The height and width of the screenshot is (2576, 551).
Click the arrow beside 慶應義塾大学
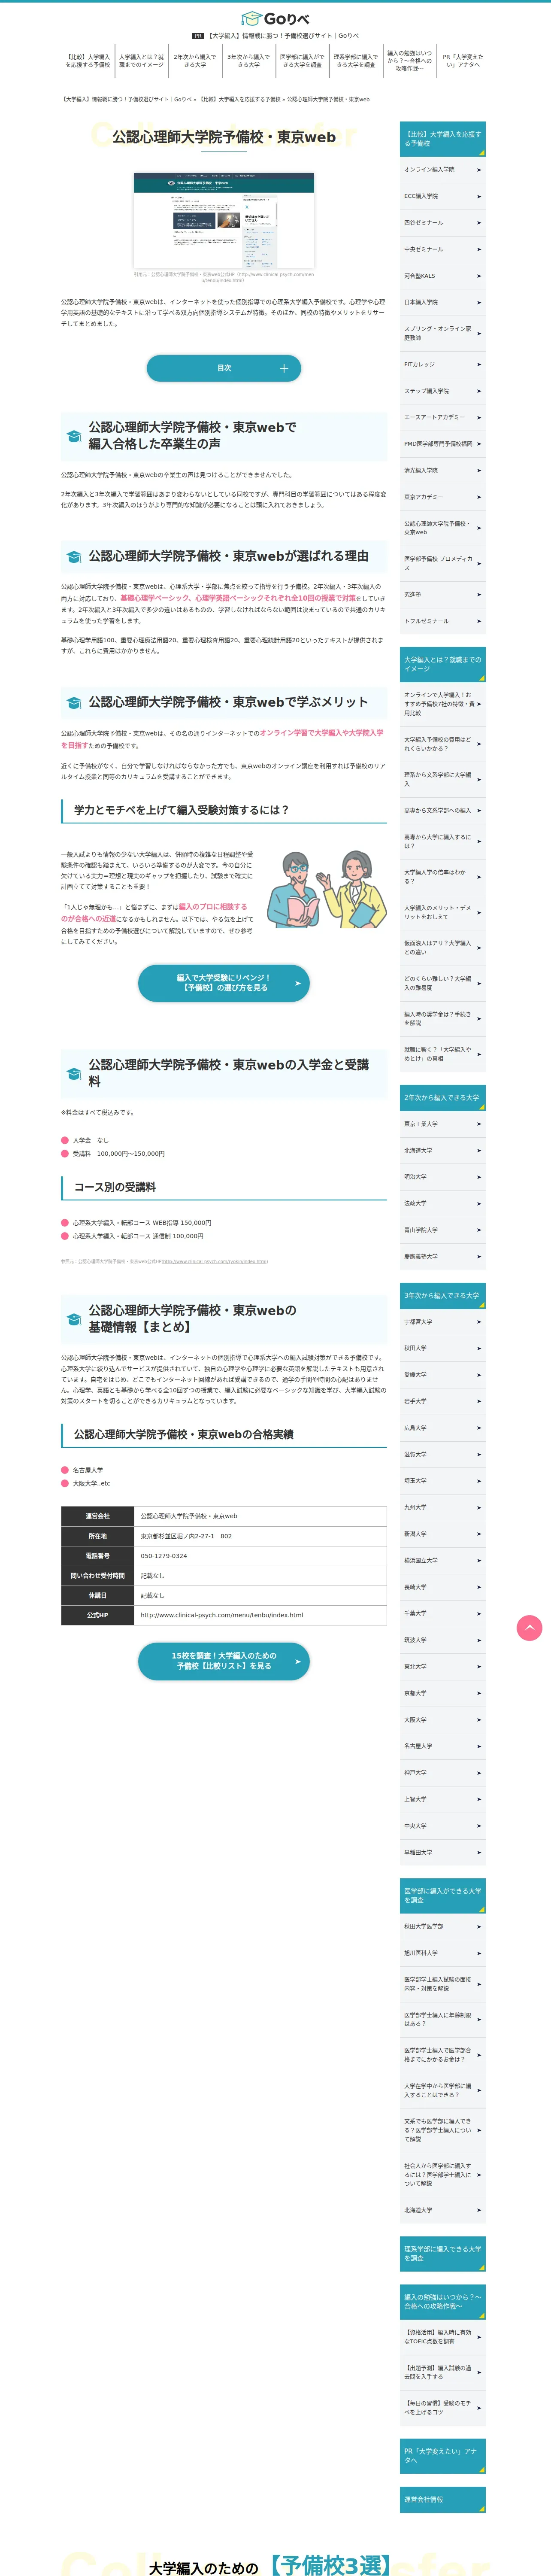tap(479, 1257)
